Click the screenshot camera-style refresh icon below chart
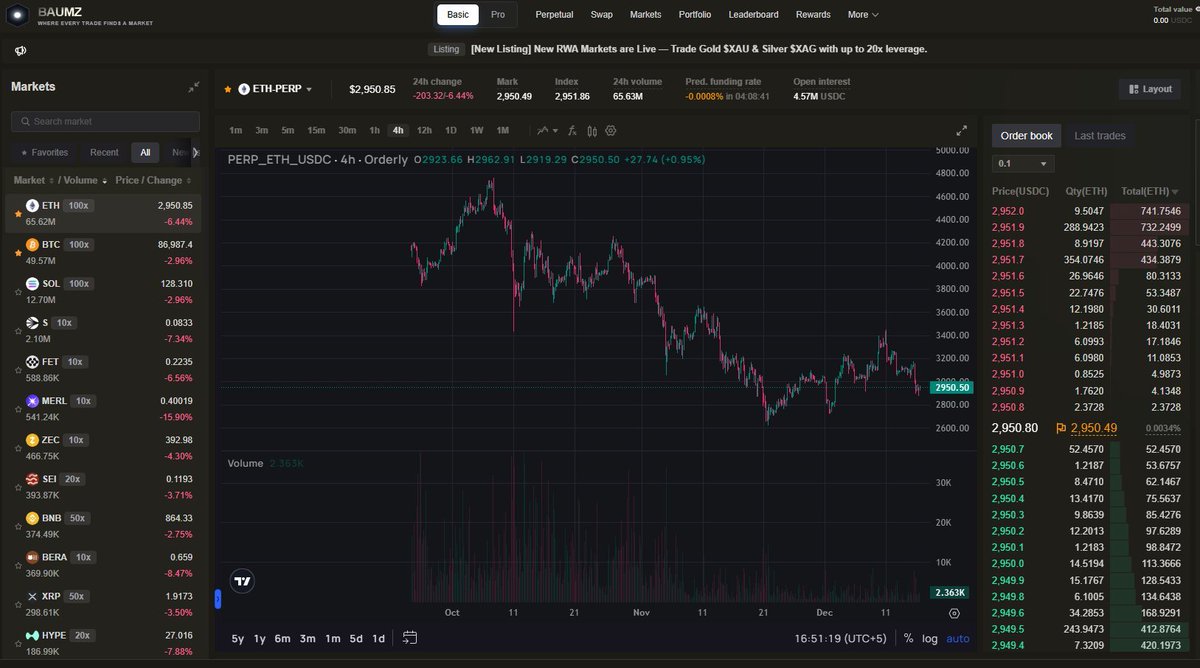Screen dimensions: 1200x668 click(x=409, y=637)
